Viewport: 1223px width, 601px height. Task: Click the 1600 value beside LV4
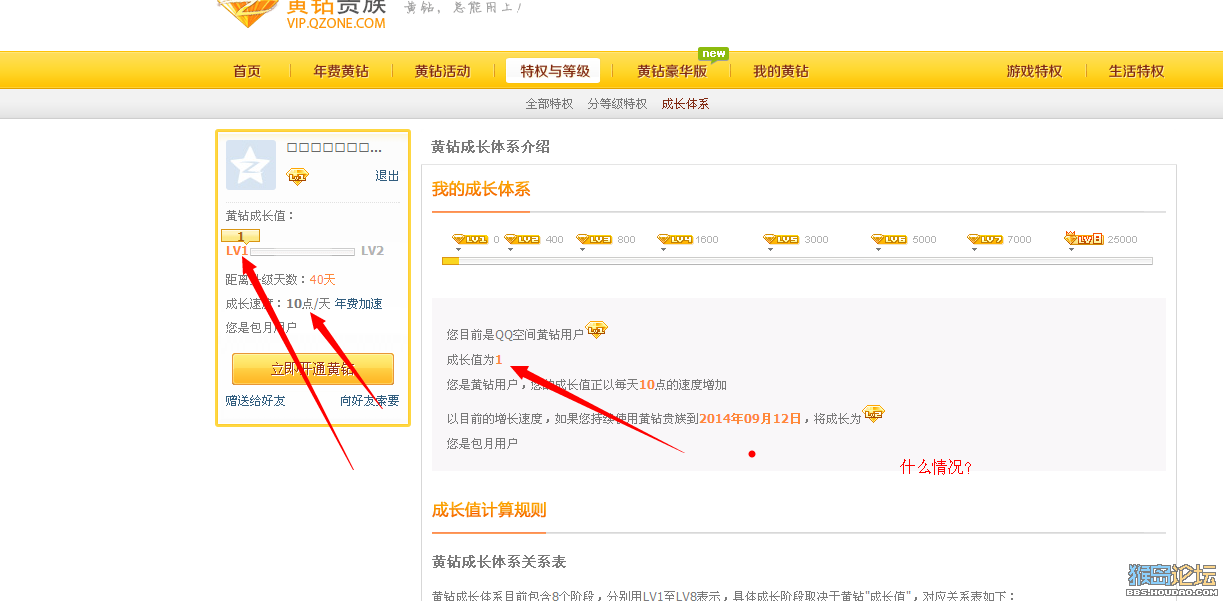coord(707,240)
